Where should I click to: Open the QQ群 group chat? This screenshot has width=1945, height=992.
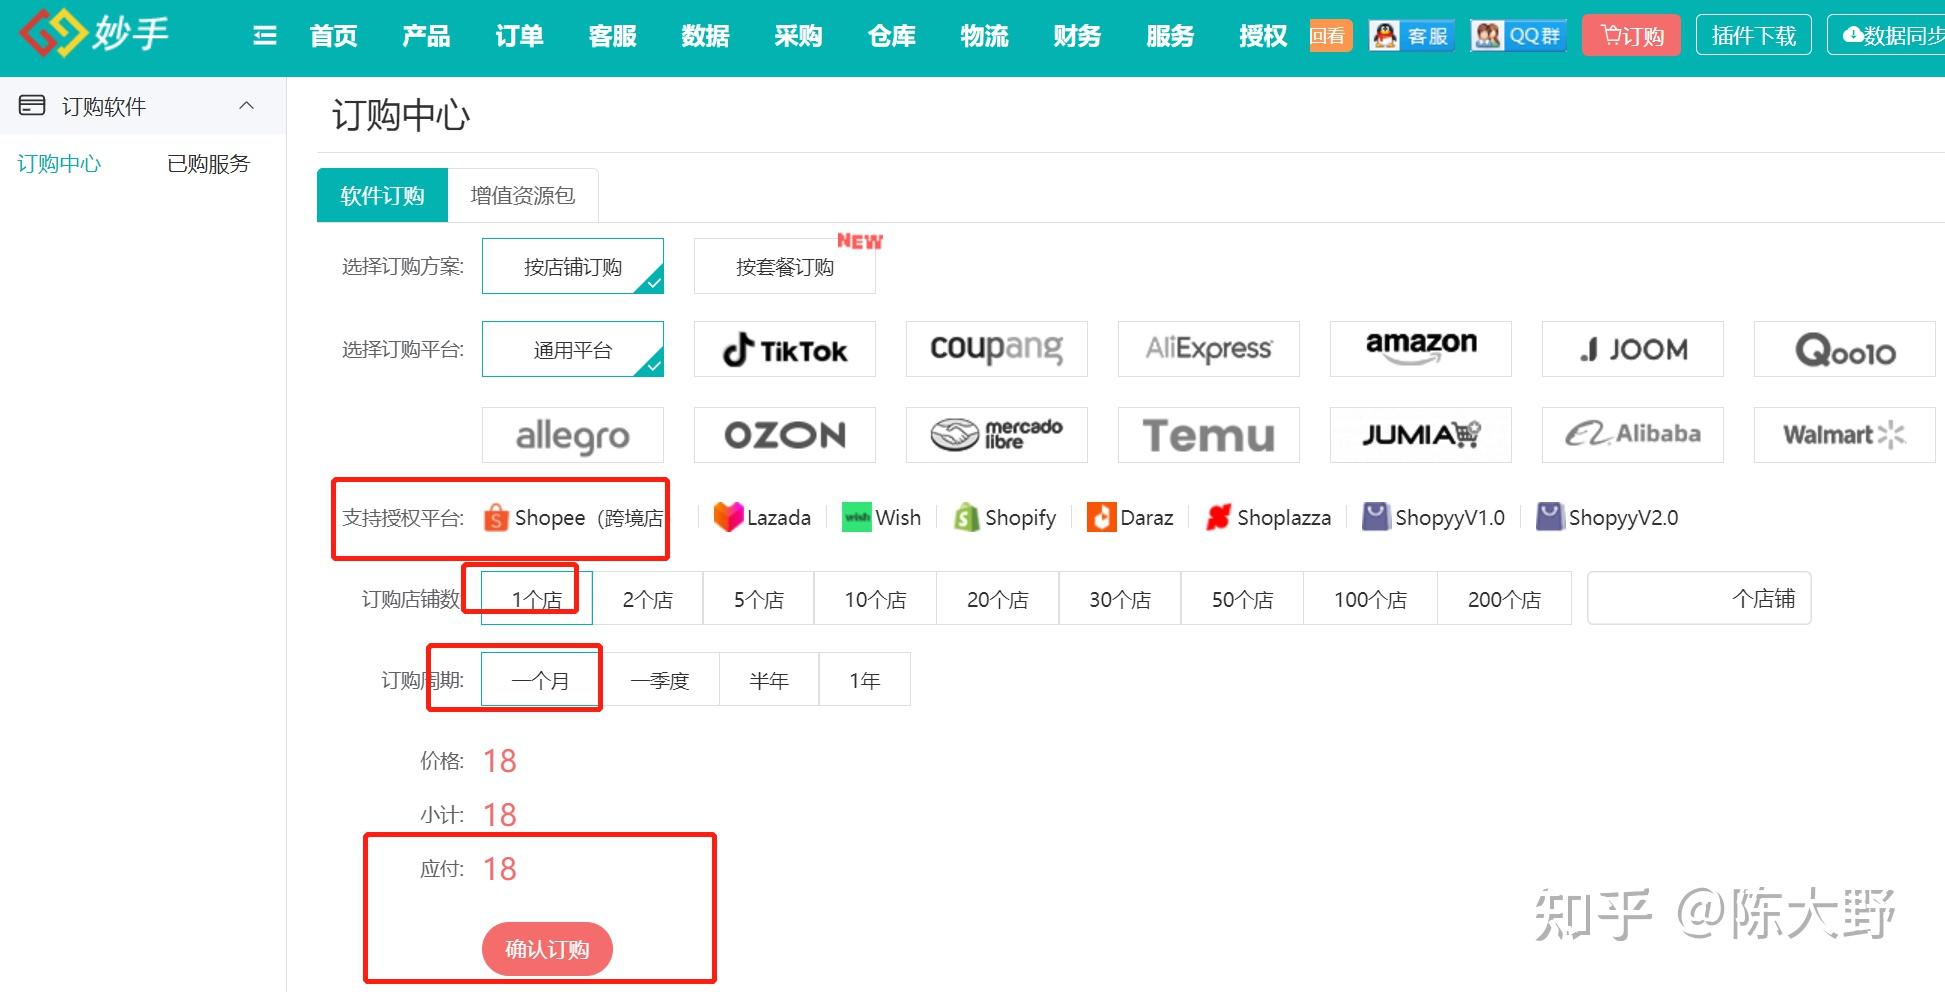coord(1517,33)
